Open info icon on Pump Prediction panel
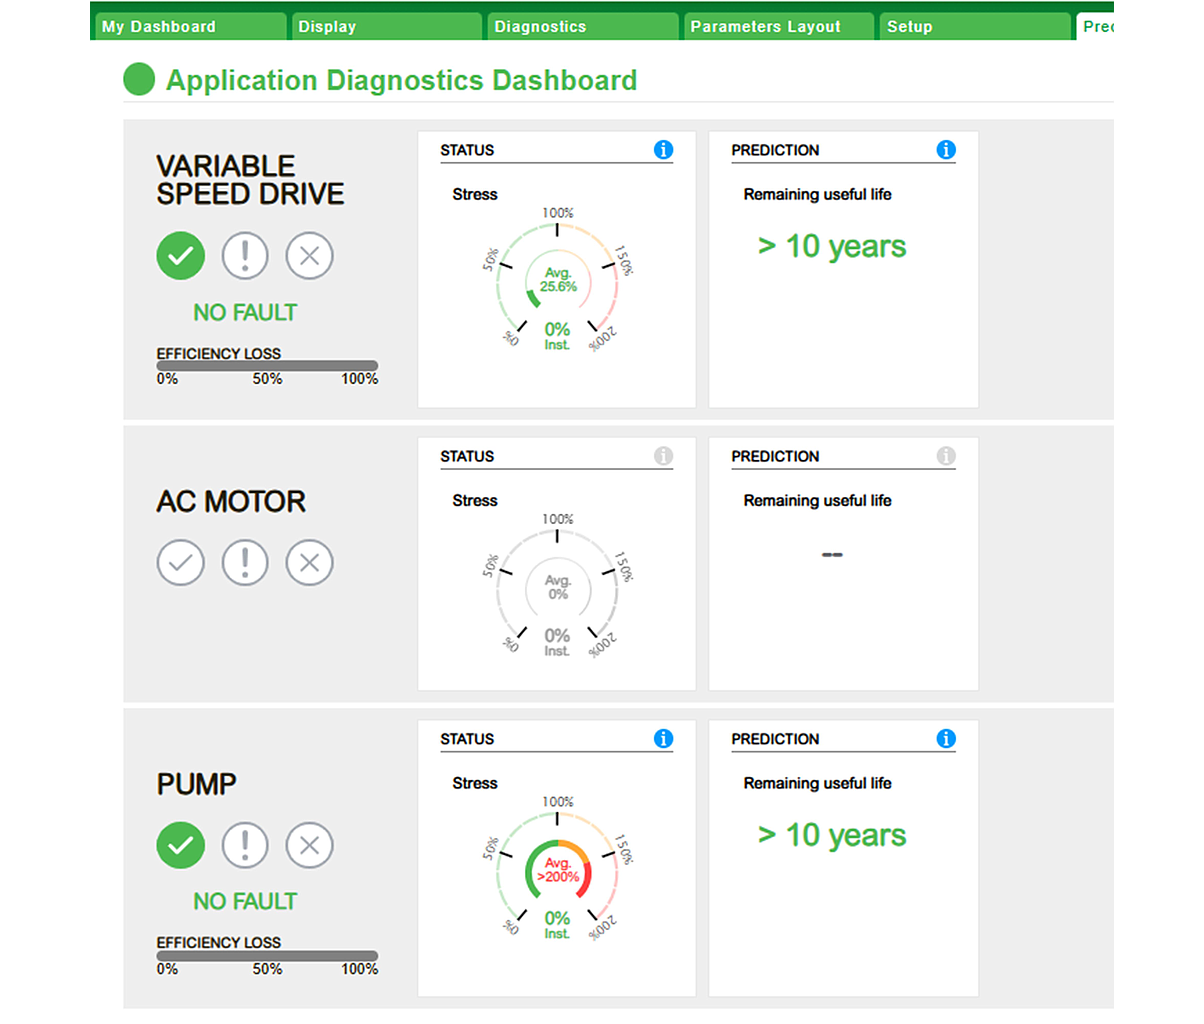The height and width of the screenshot is (1024, 1204). (x=945, y=739)
